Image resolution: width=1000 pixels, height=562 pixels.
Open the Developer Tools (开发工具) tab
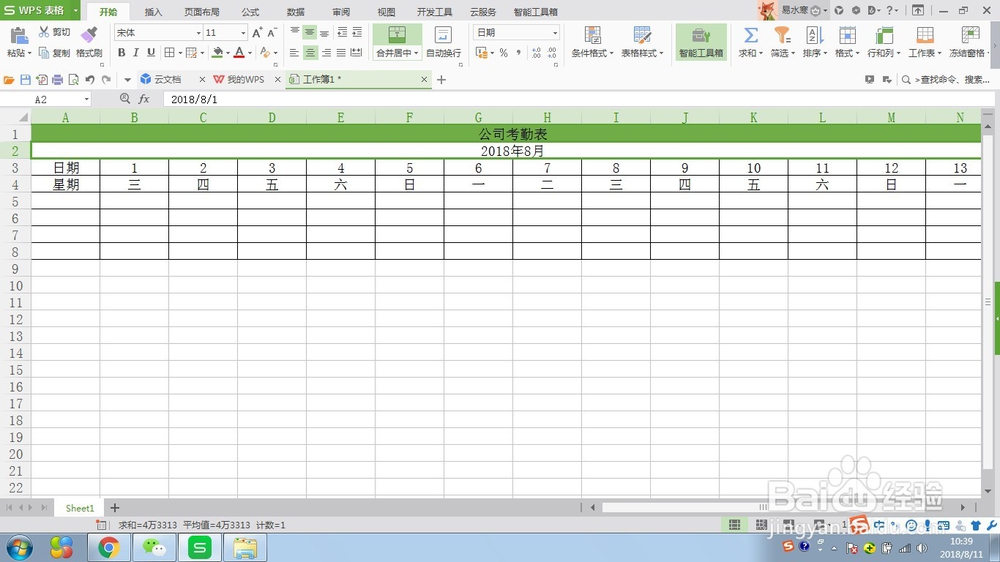[x=434, y=12]
